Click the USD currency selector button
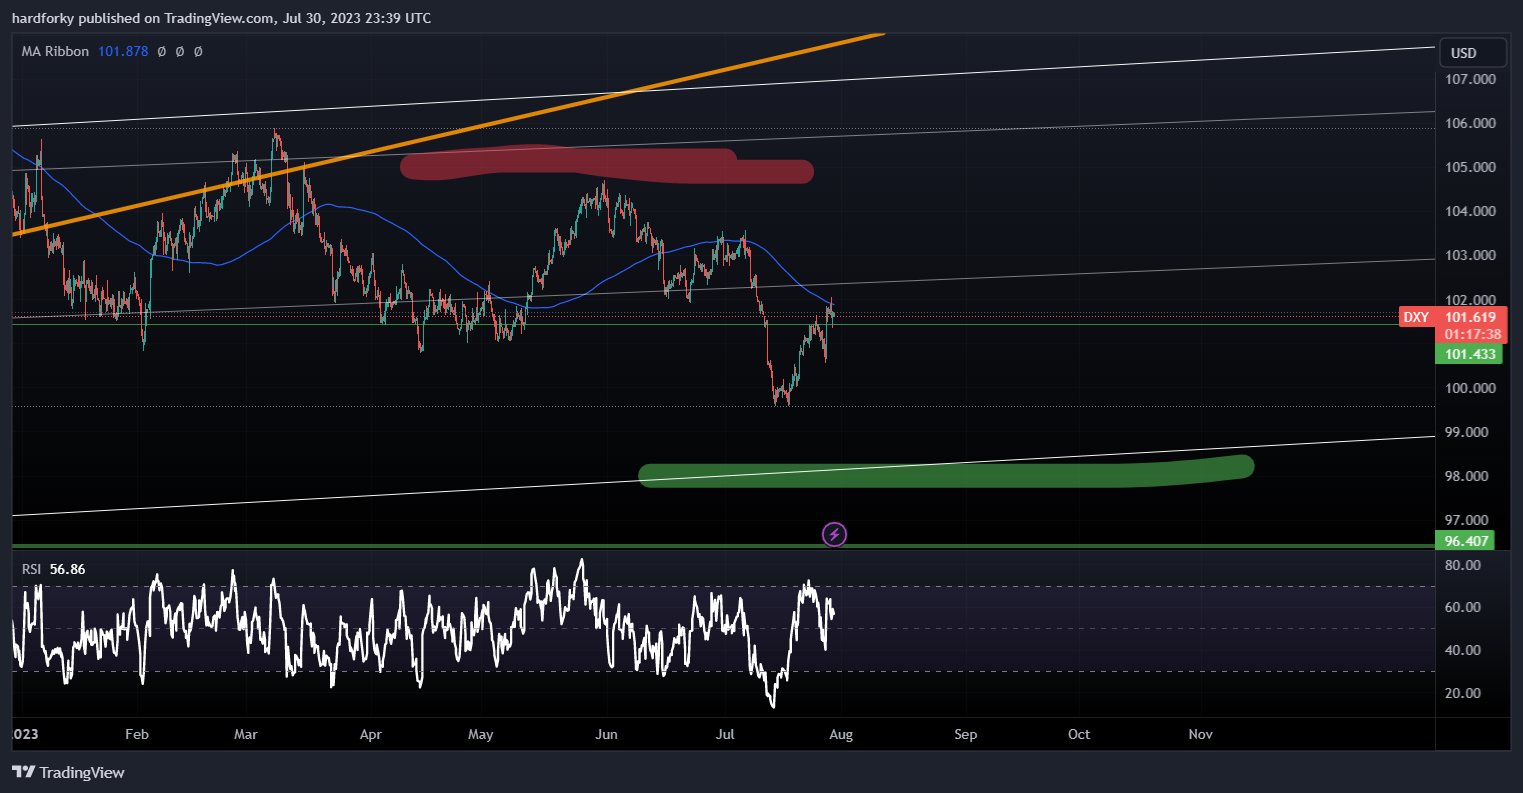 (x=1472, y=53)
